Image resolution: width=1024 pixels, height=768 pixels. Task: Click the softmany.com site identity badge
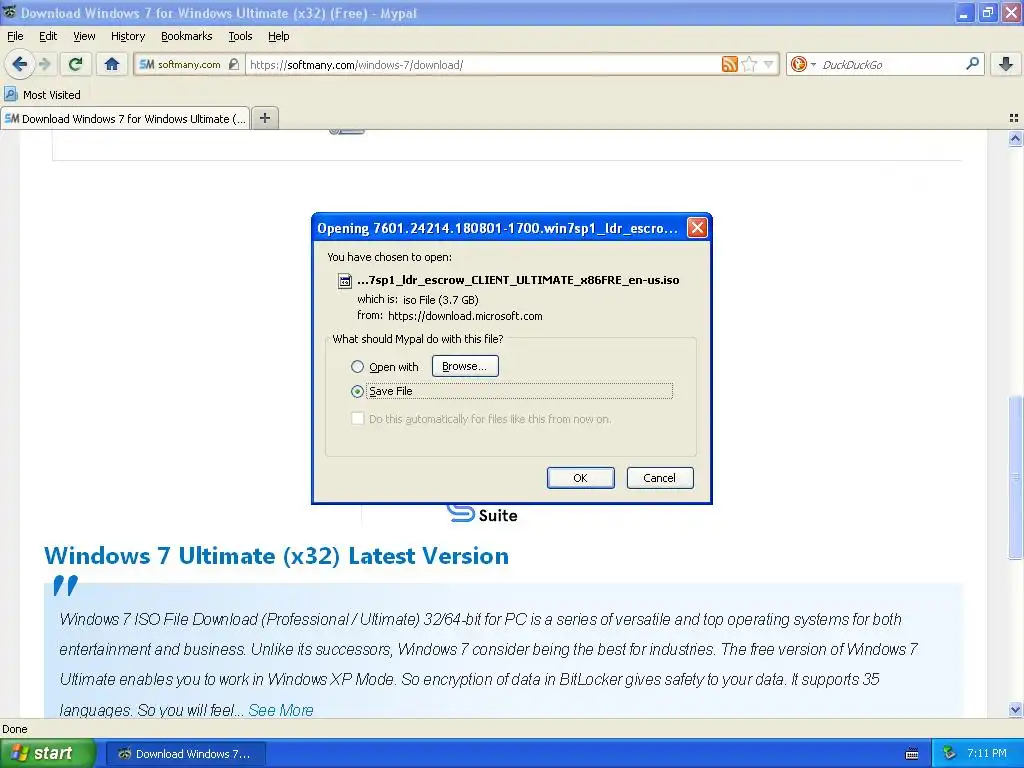(x=189, y=64)
